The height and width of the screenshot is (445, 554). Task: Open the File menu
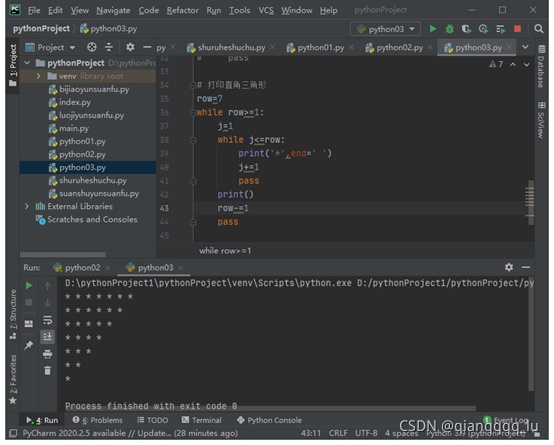pyautogui.click(x=34, y=10)
